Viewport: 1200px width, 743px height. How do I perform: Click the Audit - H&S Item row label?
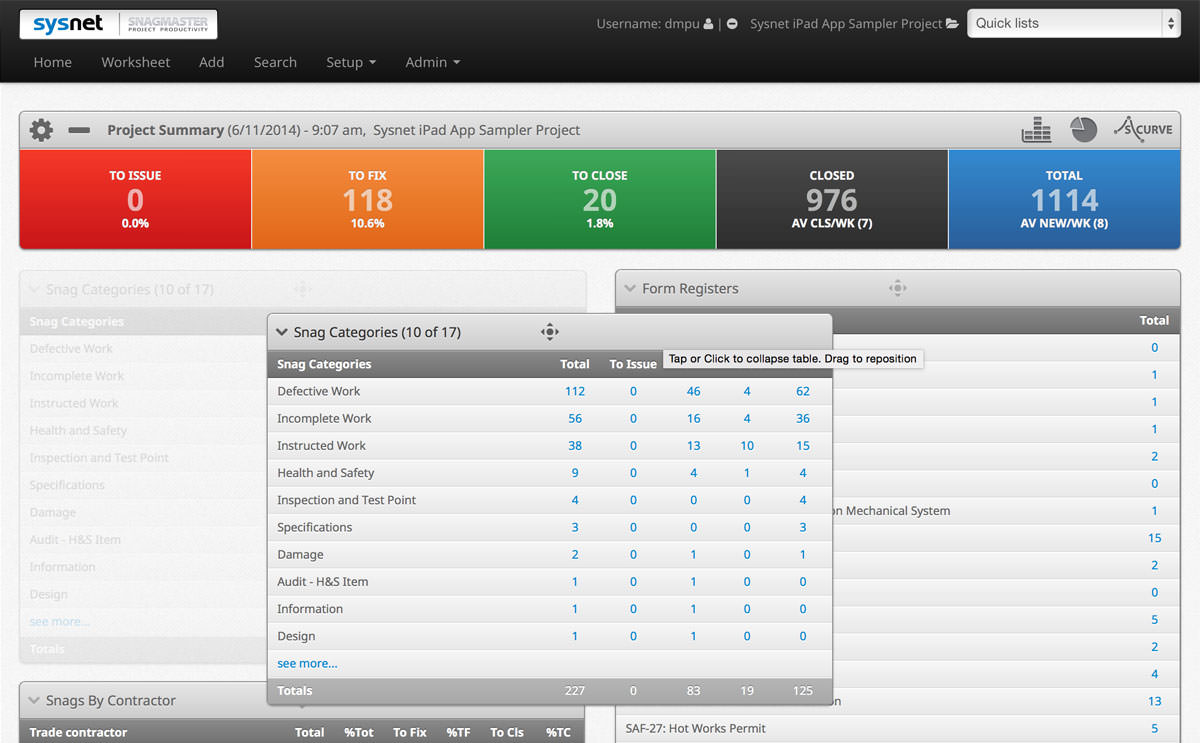pyautogui.click(x=323, y=581)
